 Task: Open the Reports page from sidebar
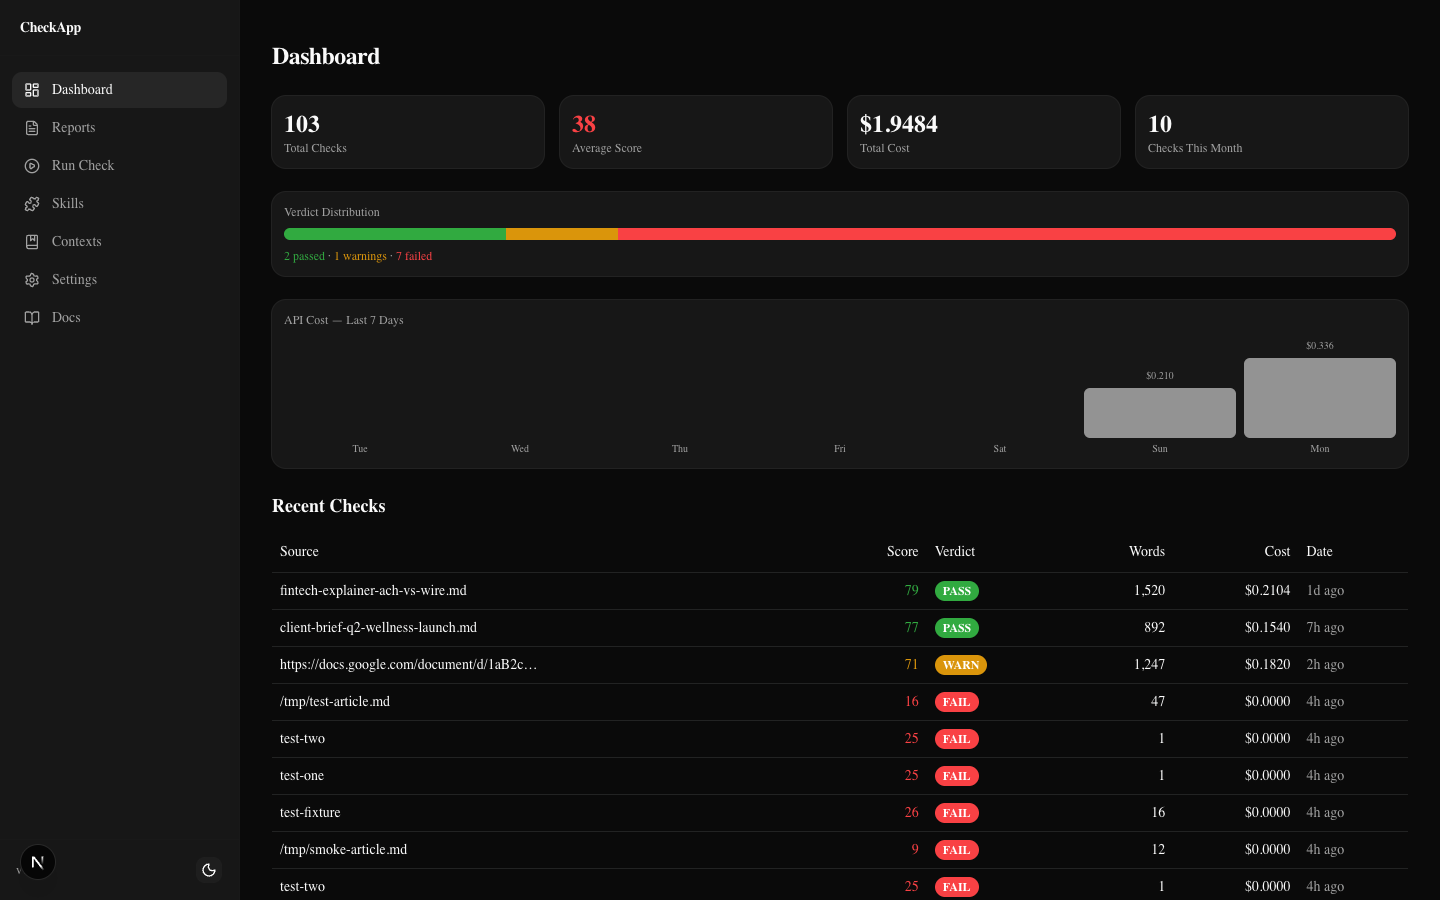(74, 128)
